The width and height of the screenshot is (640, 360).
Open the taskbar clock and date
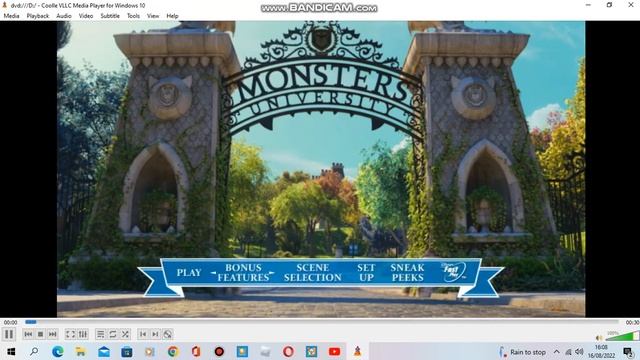click(601, 351)
